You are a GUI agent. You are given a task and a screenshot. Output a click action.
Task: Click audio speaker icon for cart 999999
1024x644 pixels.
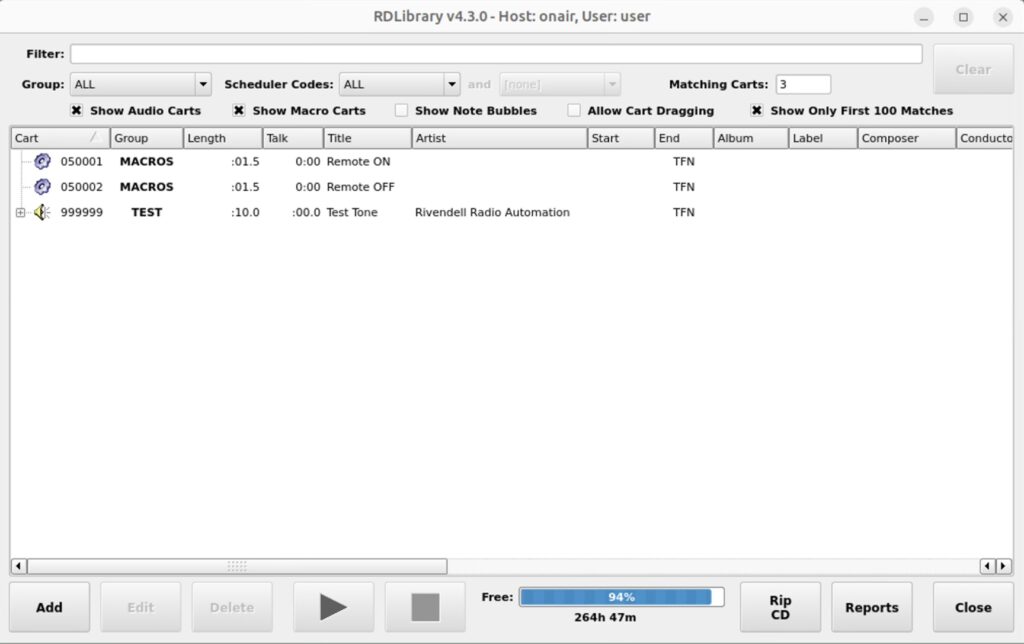42,212
